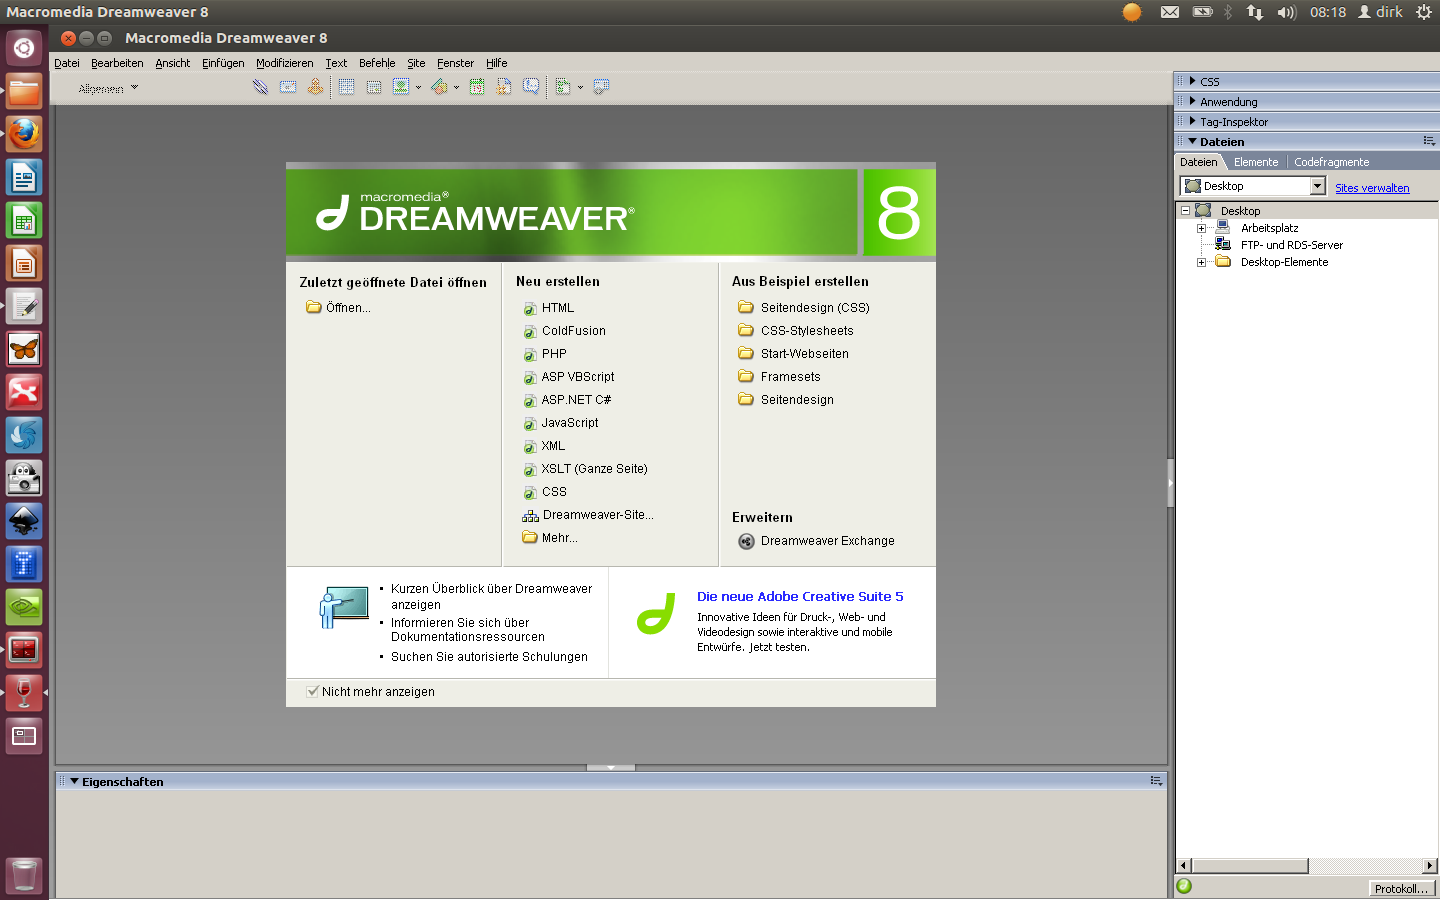This screenshot has width=1440, height=900.
Task: Toggle the 'Nicht mehr anzeigen' checkbox
Action: pyautogui.click(x=312, y=691)
